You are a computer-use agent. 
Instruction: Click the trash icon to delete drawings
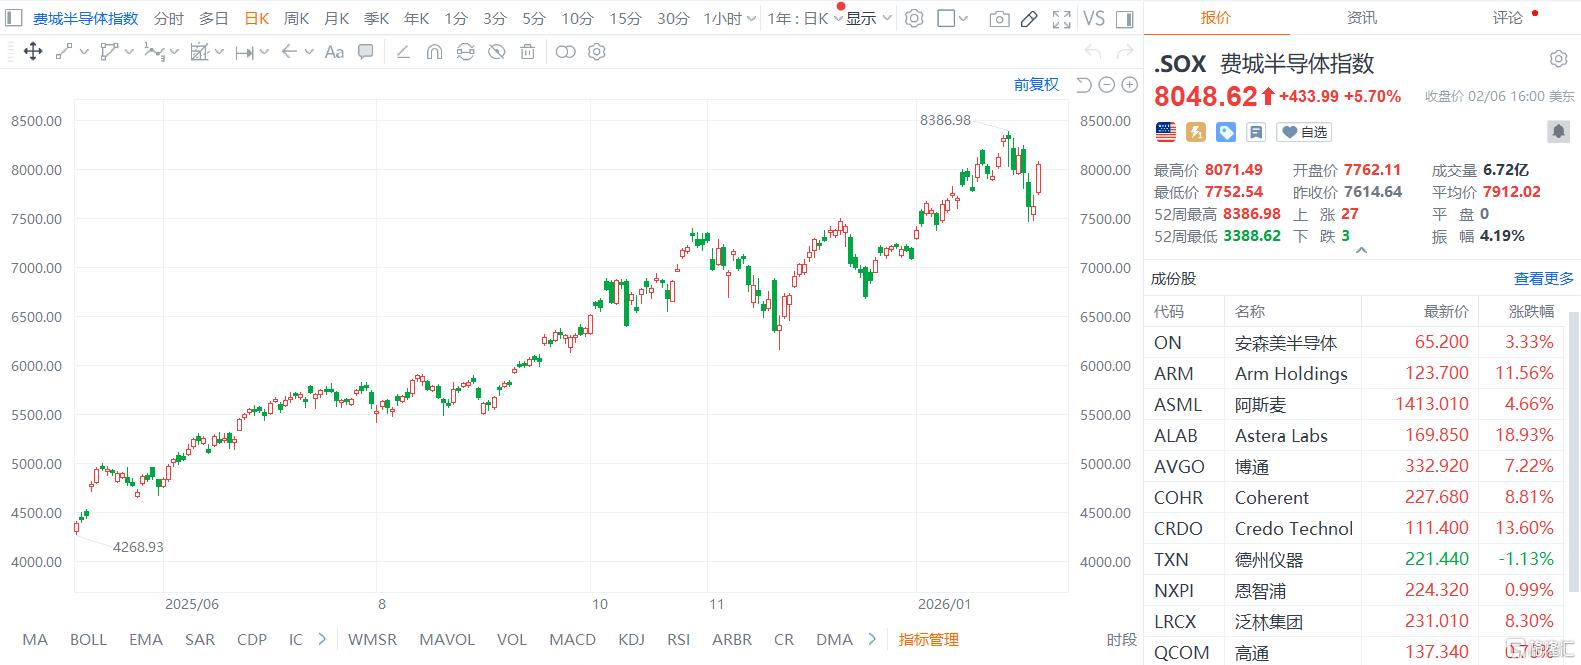coord(528,52)
